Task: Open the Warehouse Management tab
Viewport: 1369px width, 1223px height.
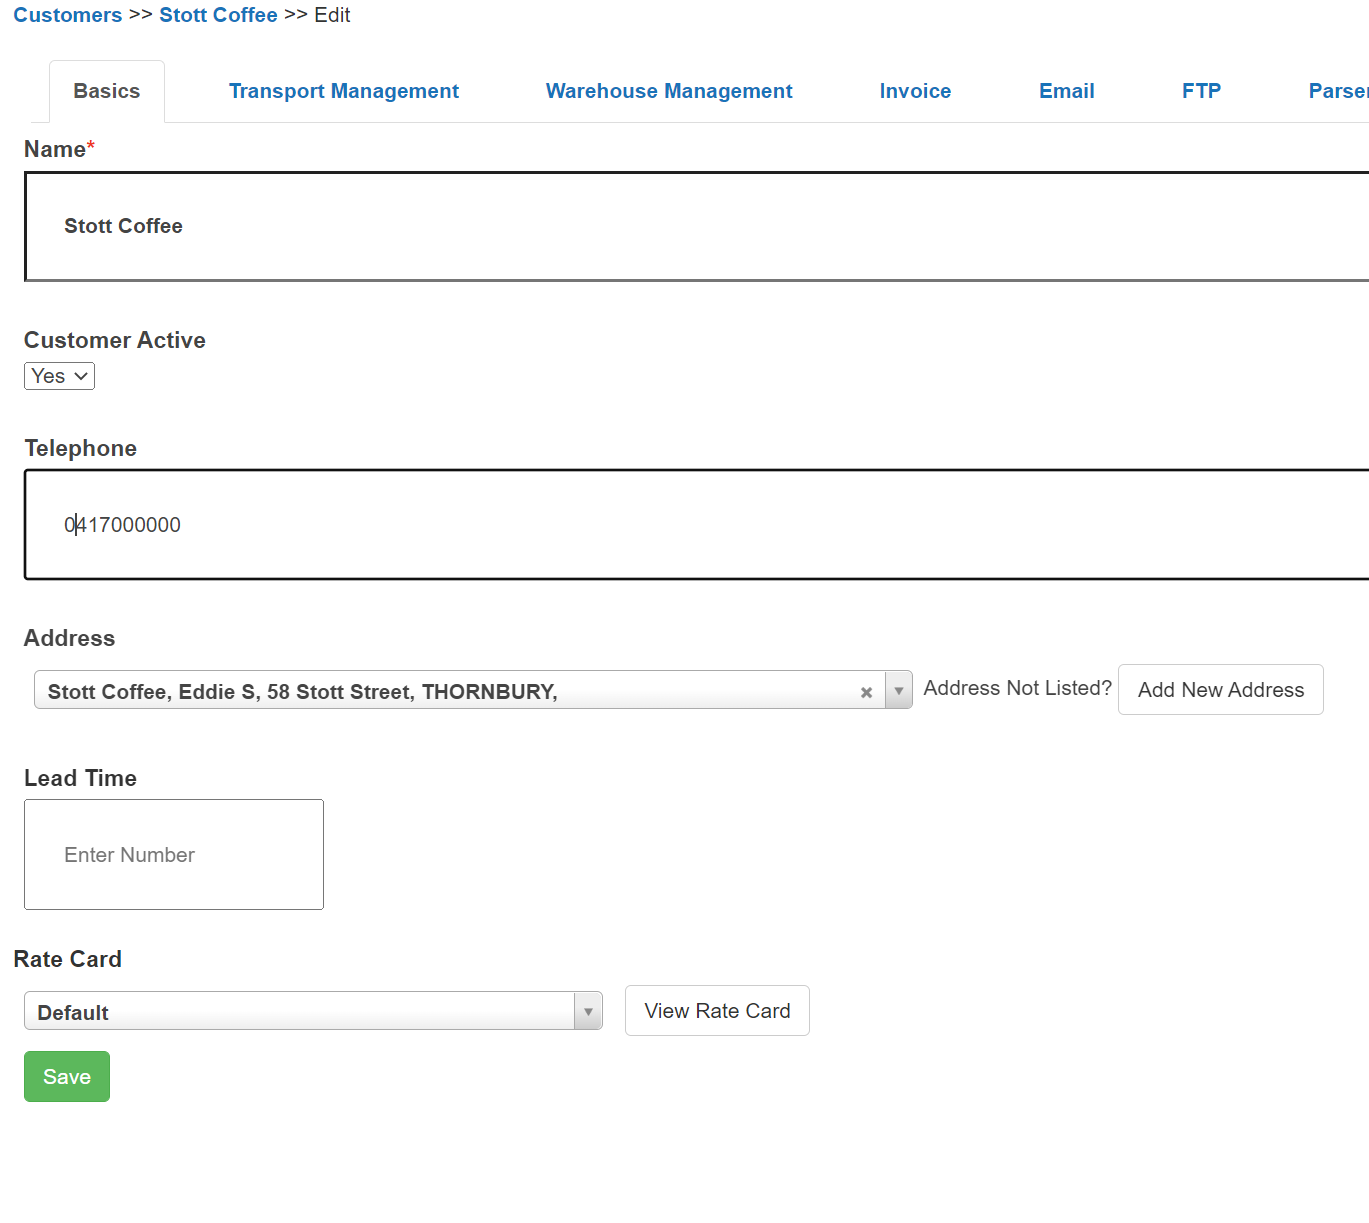Action: click(668, 91)
